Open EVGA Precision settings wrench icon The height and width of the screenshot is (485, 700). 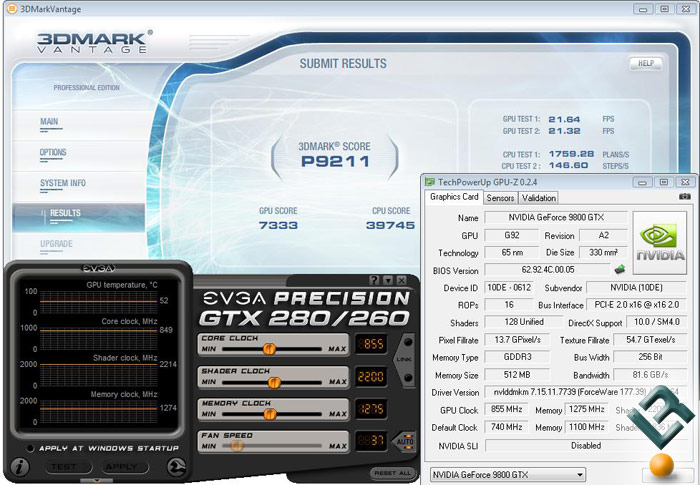click(176, 467)
